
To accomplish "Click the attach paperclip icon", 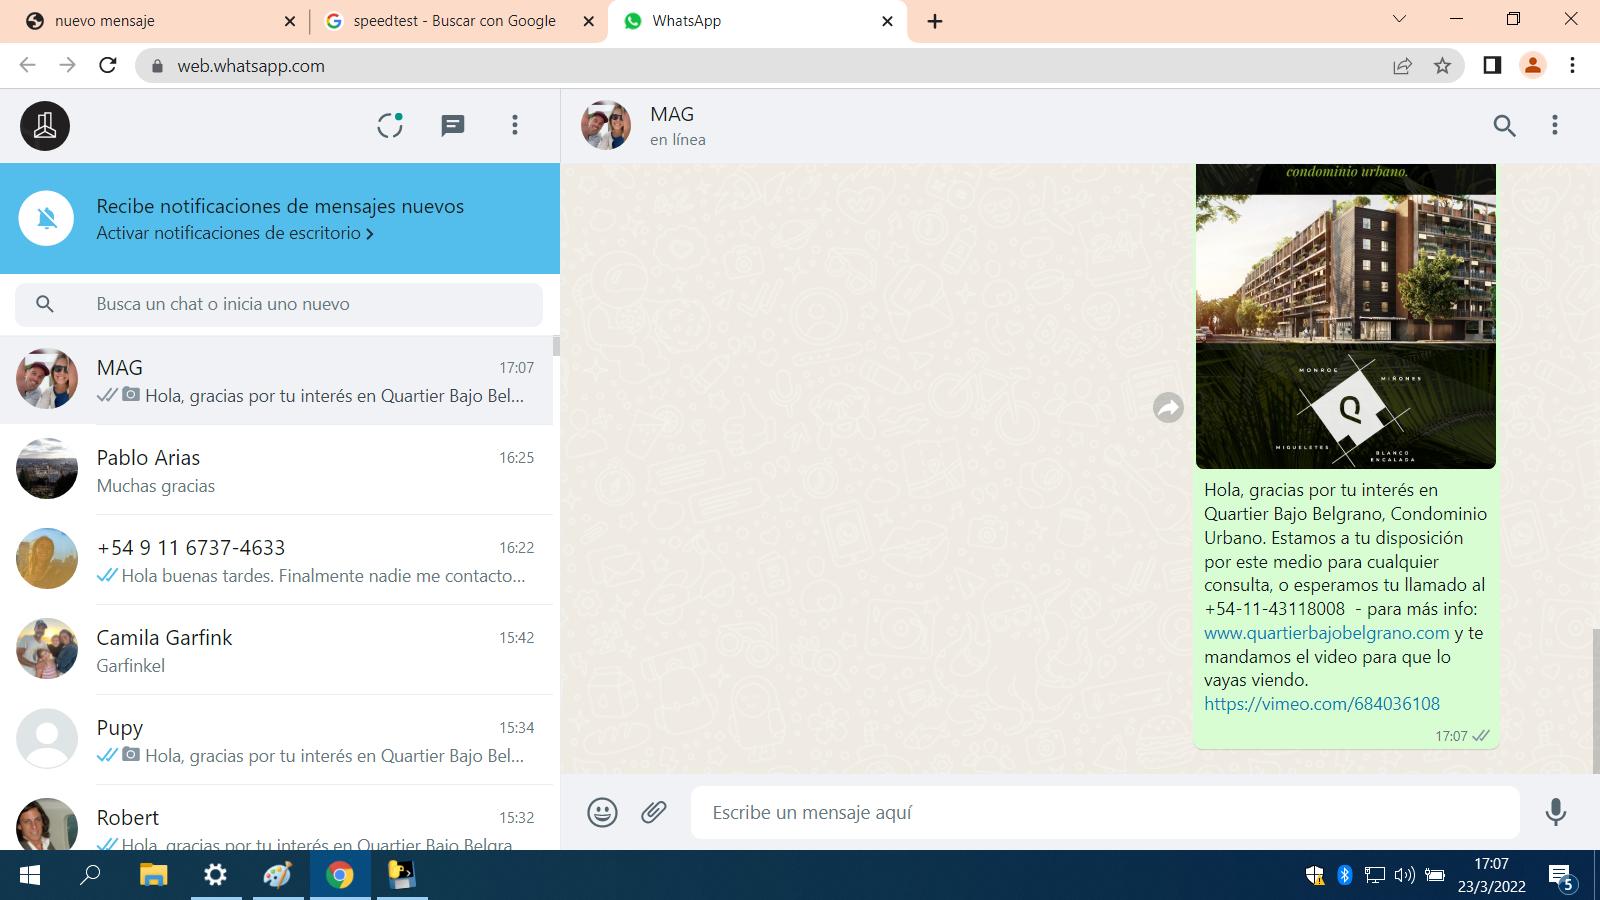I will click(x=654, y=812).
